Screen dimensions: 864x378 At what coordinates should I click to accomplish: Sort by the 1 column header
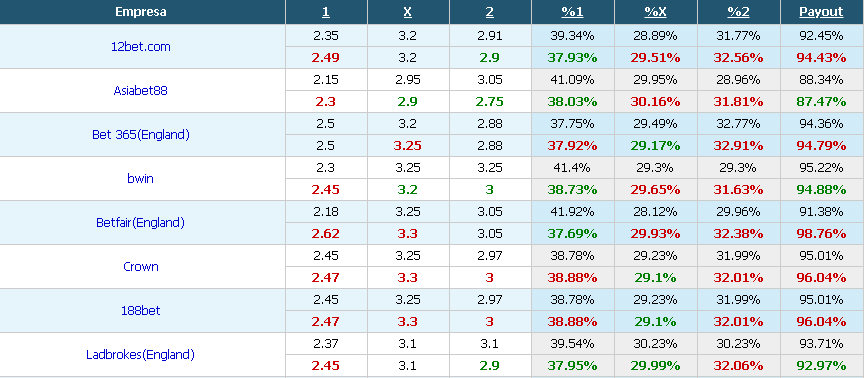(x=326, y=12)
